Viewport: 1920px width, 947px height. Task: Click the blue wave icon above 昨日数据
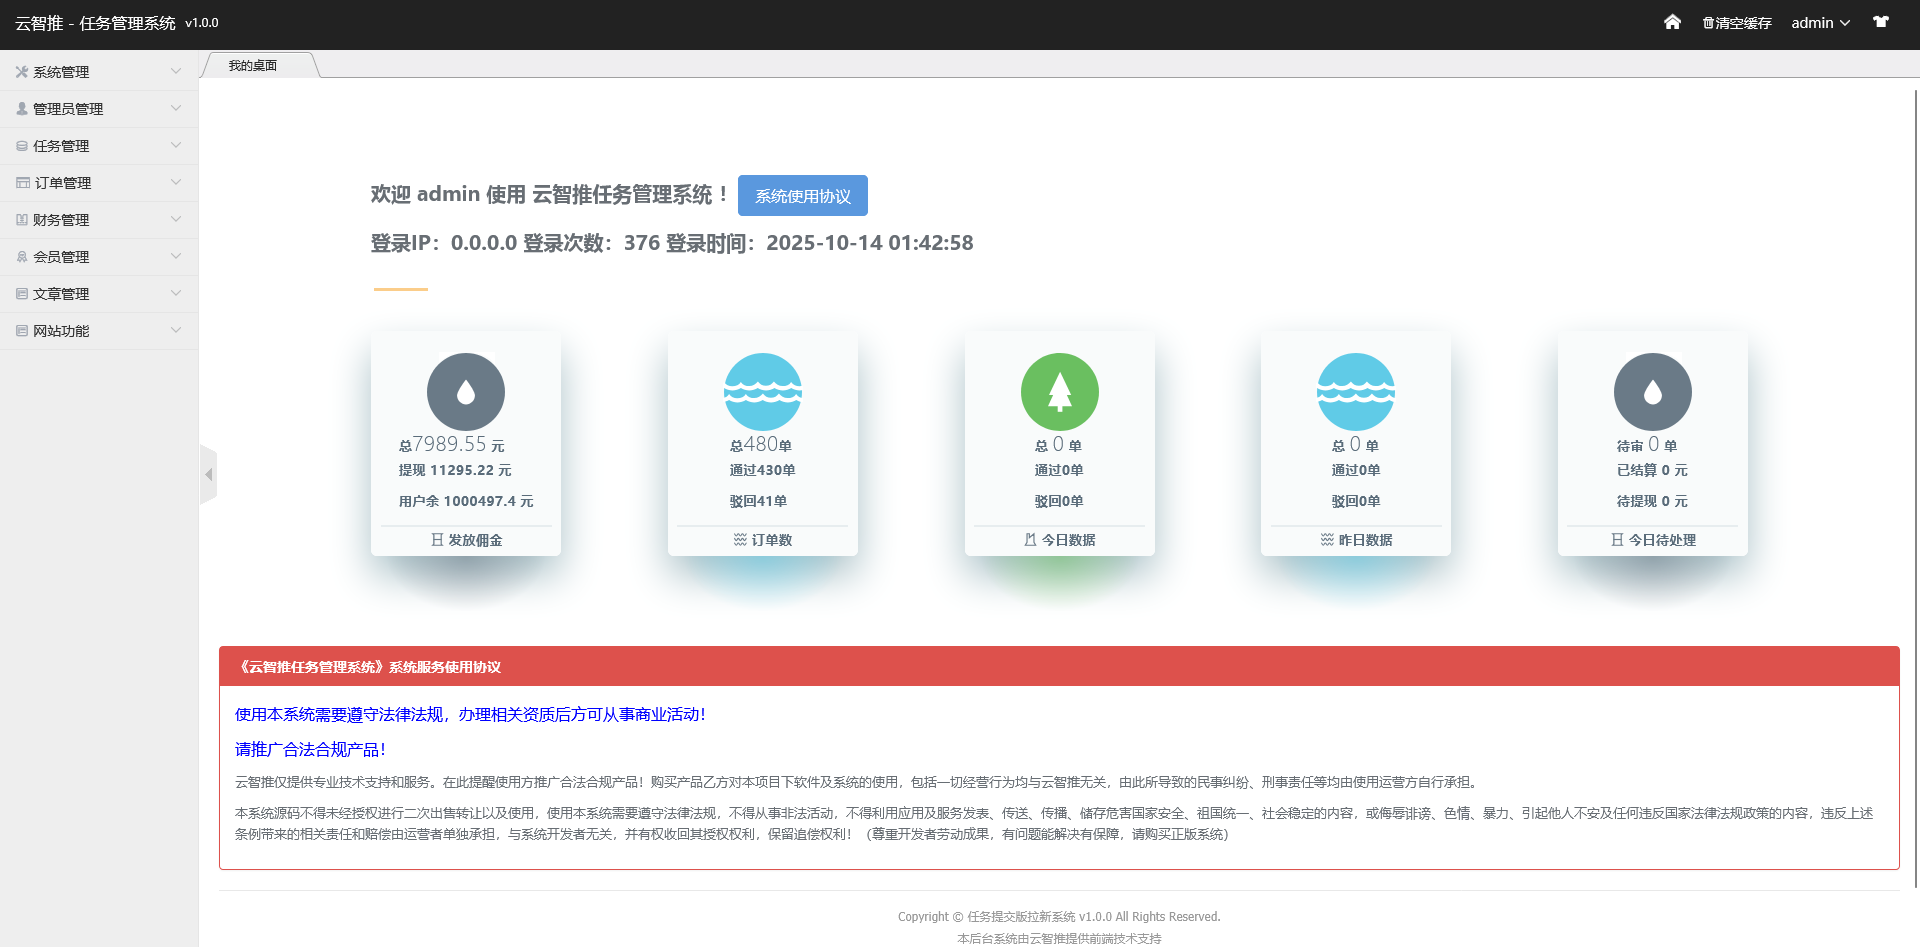click(x=1356, y=392)
